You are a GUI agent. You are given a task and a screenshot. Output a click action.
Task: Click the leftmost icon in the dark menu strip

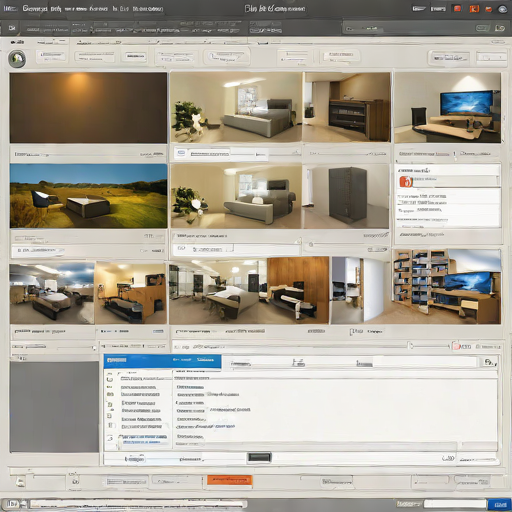click(x=12, y=28)
